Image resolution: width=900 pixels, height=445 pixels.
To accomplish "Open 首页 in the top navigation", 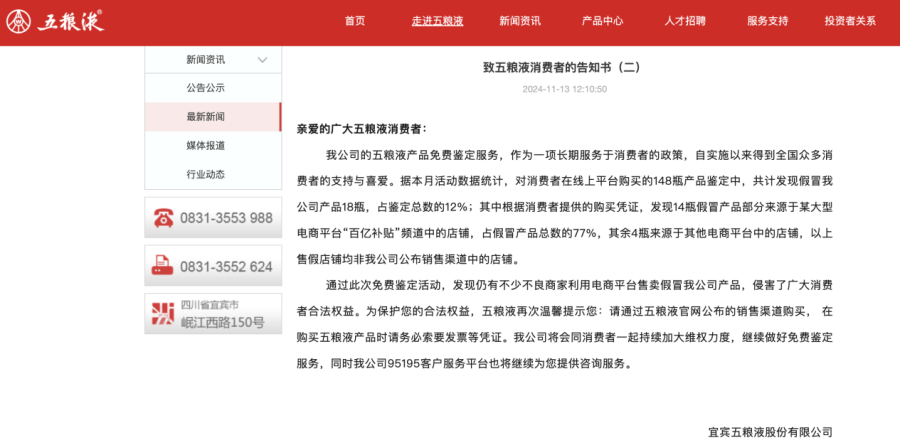I will tap(355, 21).
